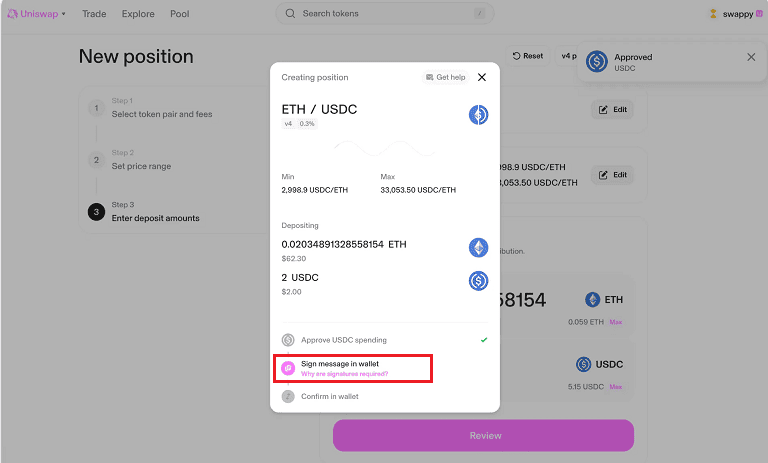This screenshot has width=768, height=463.
Task: Open the Trade menu
Action: [94, 14]
